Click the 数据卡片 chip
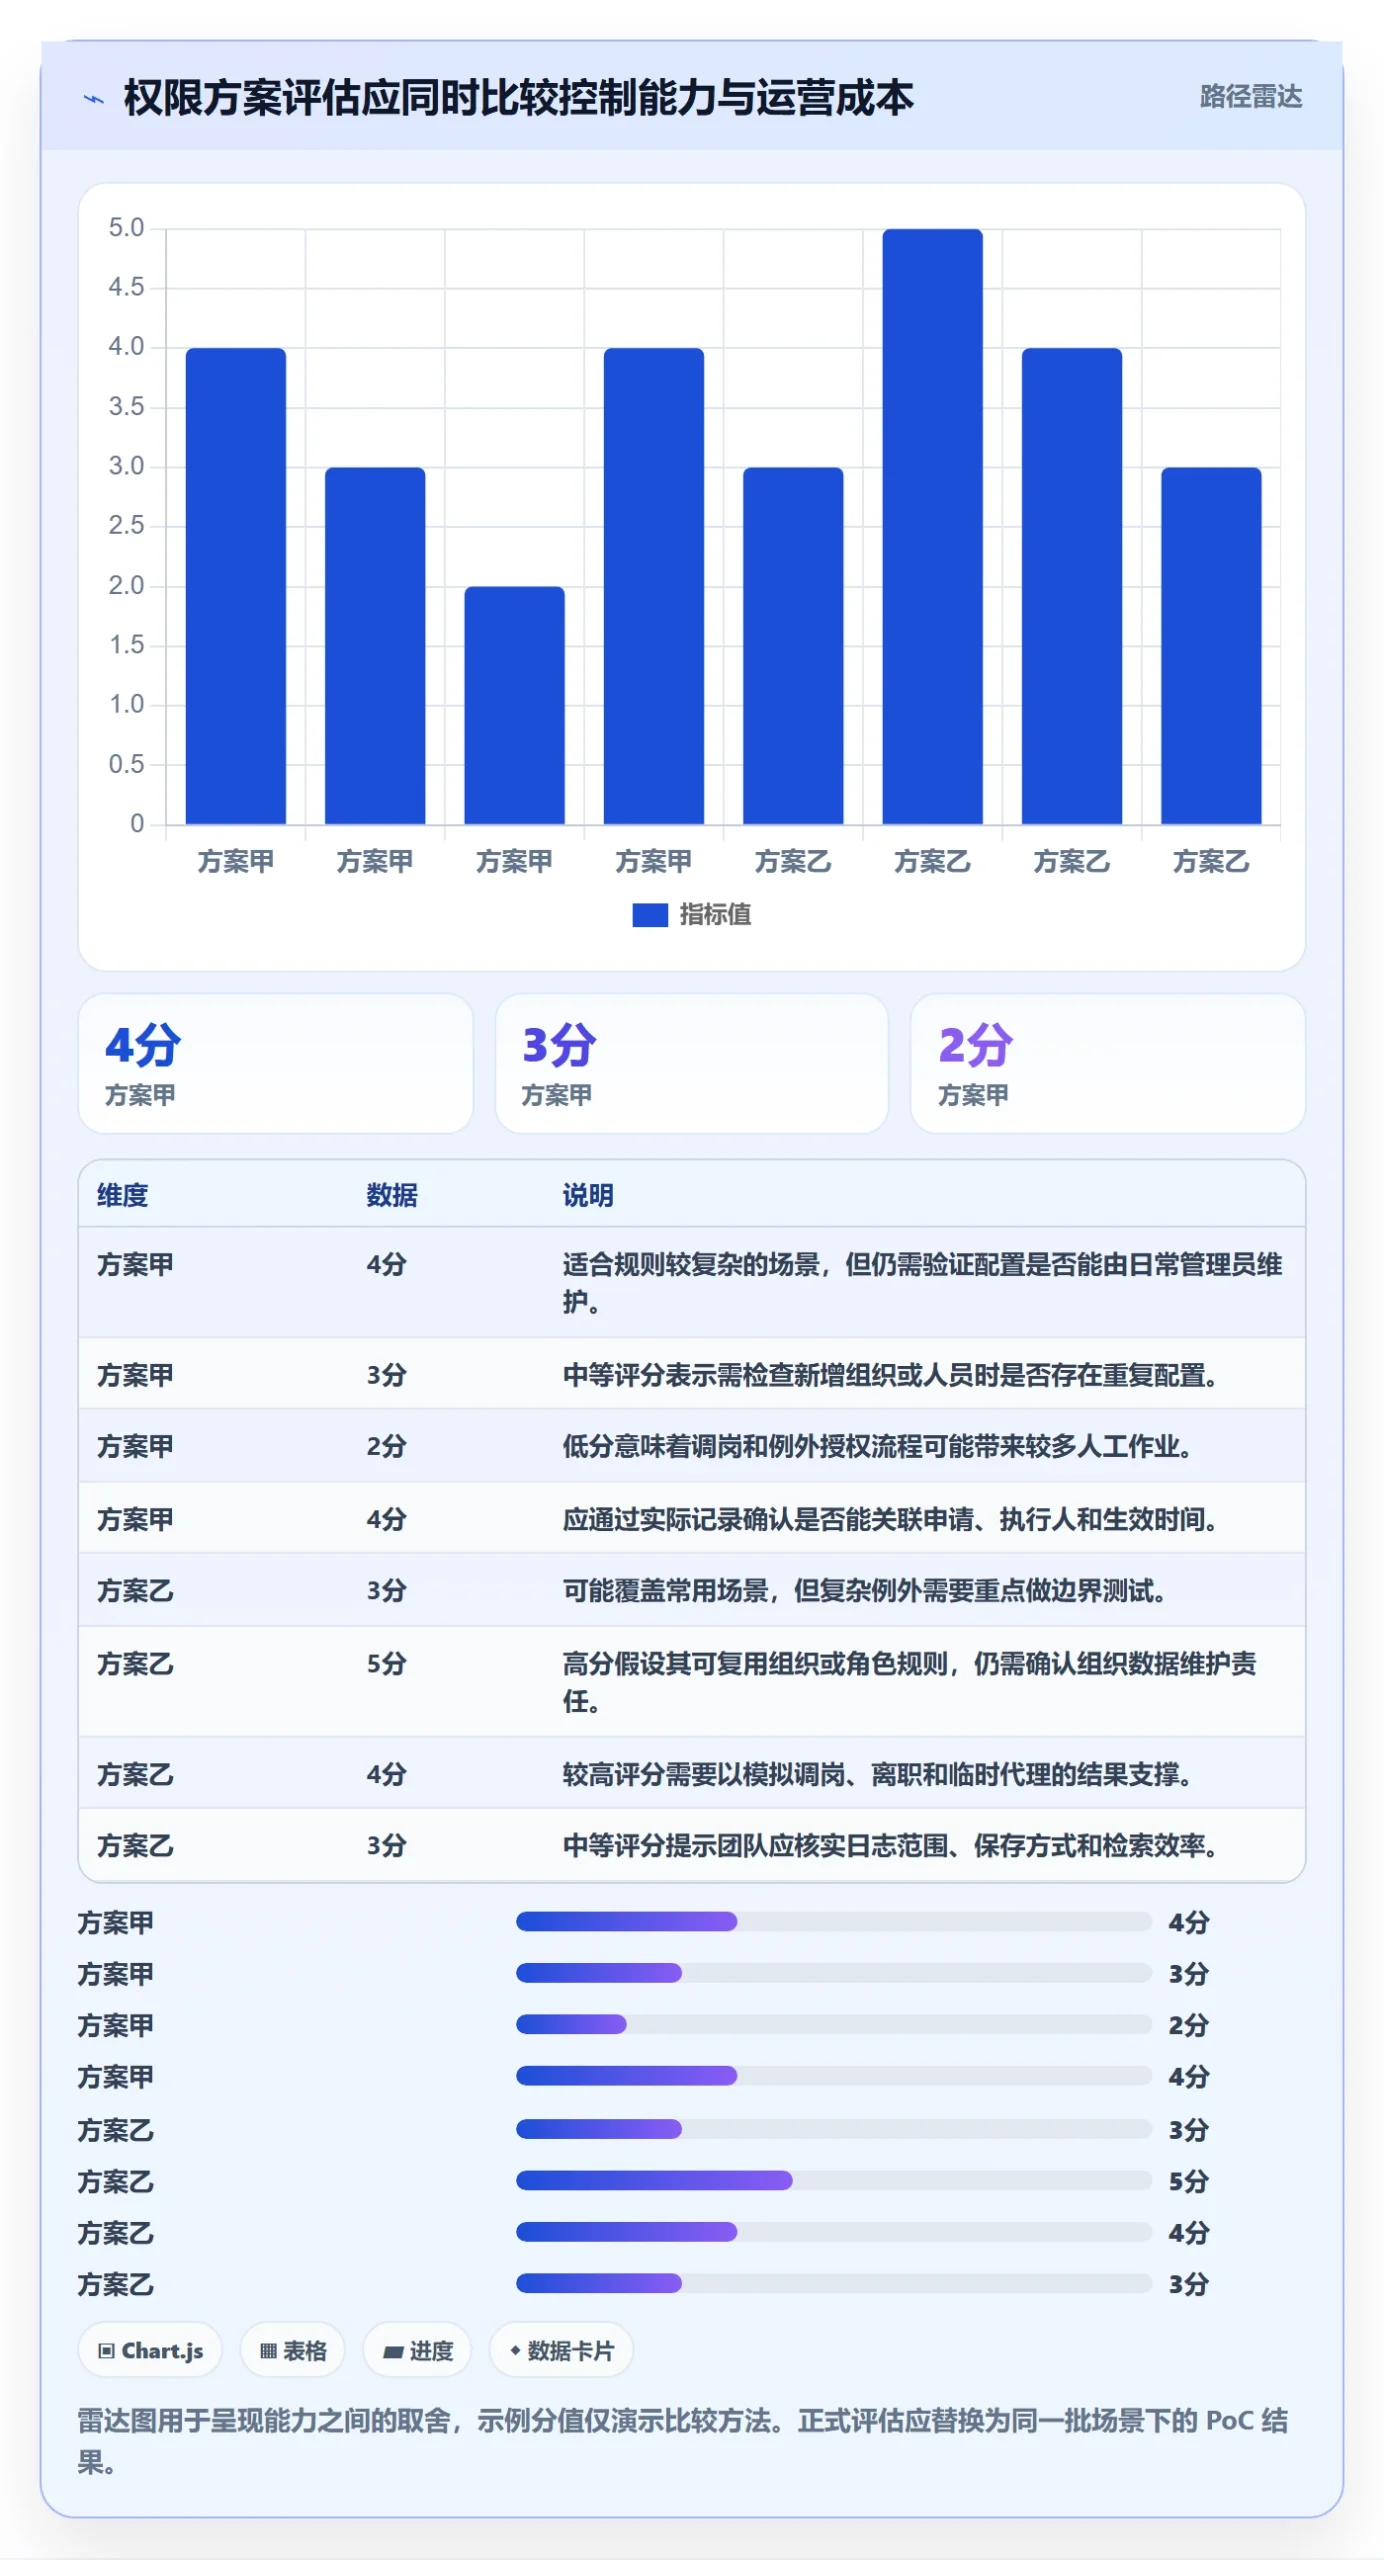The width and height of the screenshot is (1384, 2560). [x=561, y=2350]
